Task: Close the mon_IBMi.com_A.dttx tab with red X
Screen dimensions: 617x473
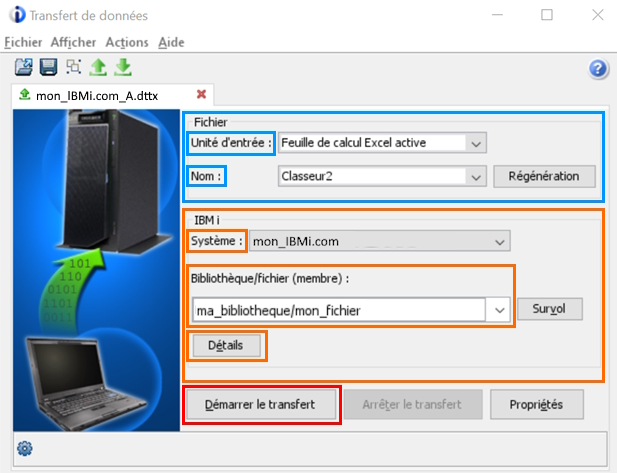Action: pos(201,94)
